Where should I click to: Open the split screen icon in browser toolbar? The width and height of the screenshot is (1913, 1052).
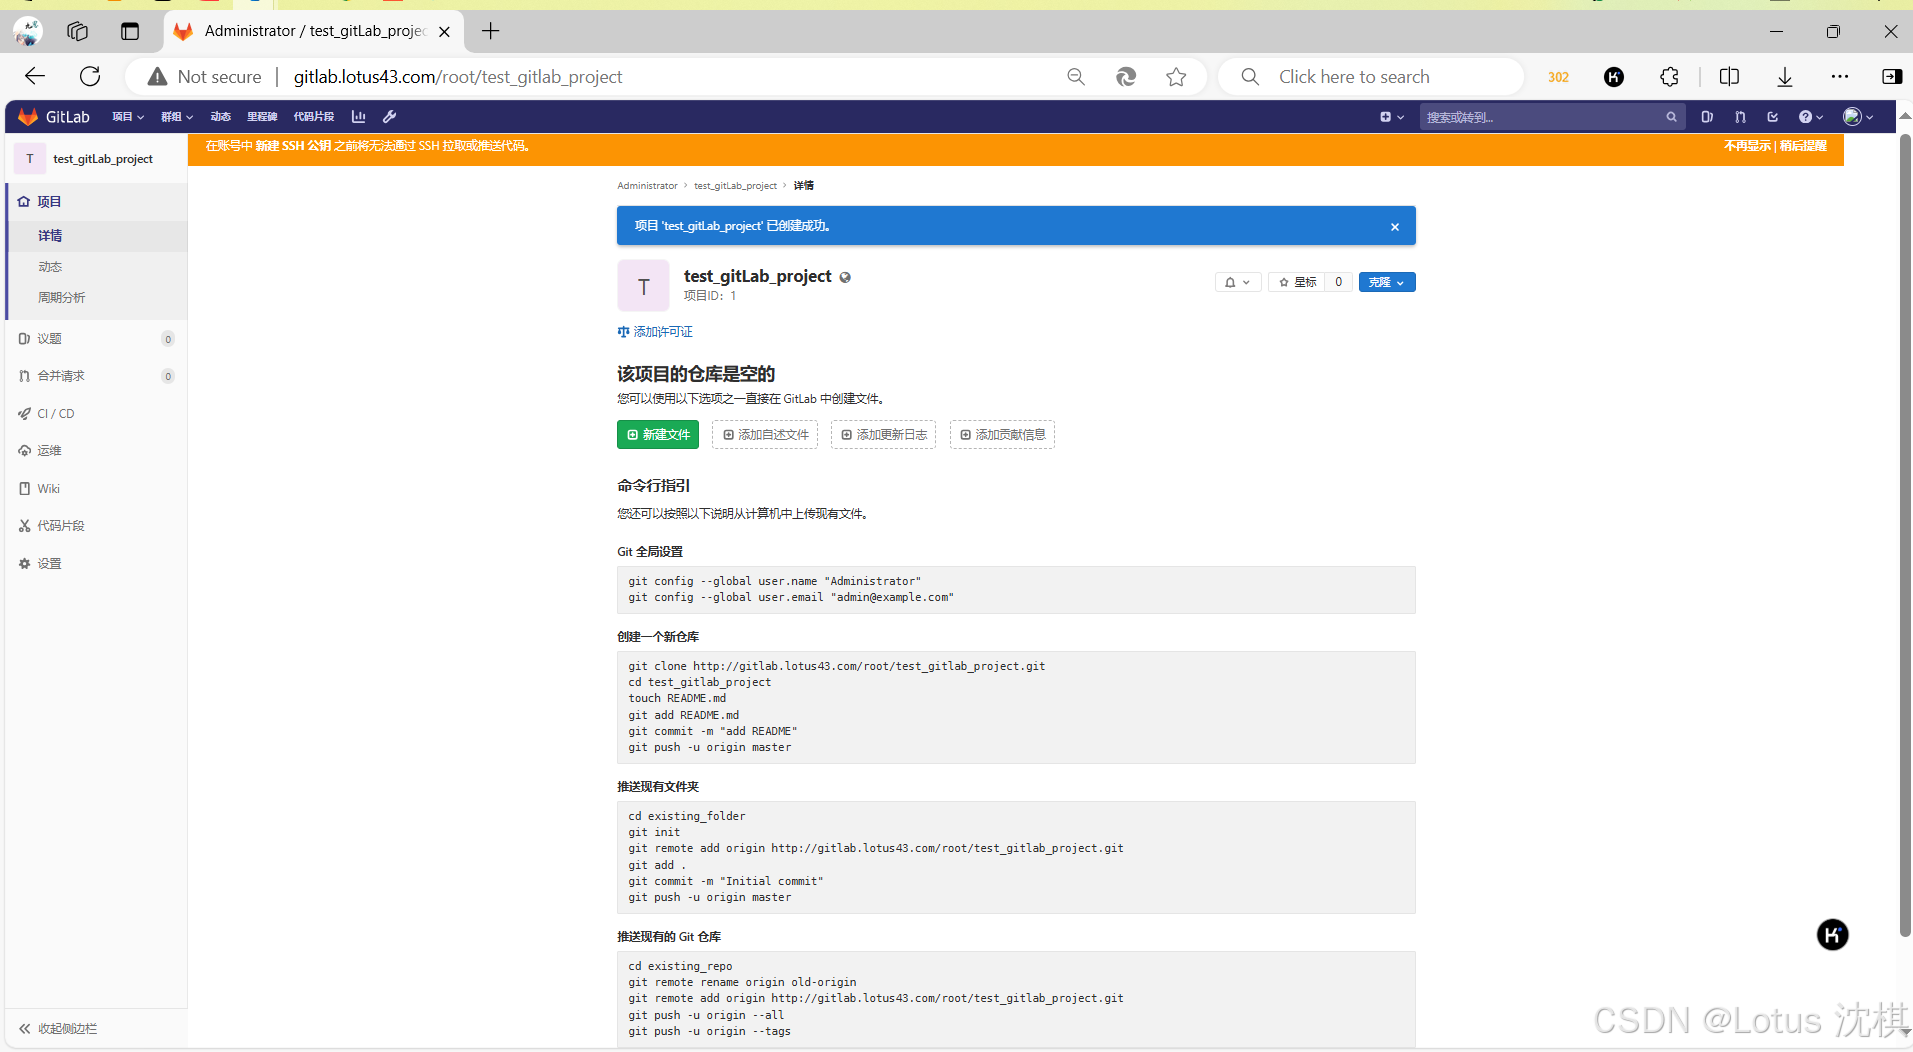(1729, 77)
